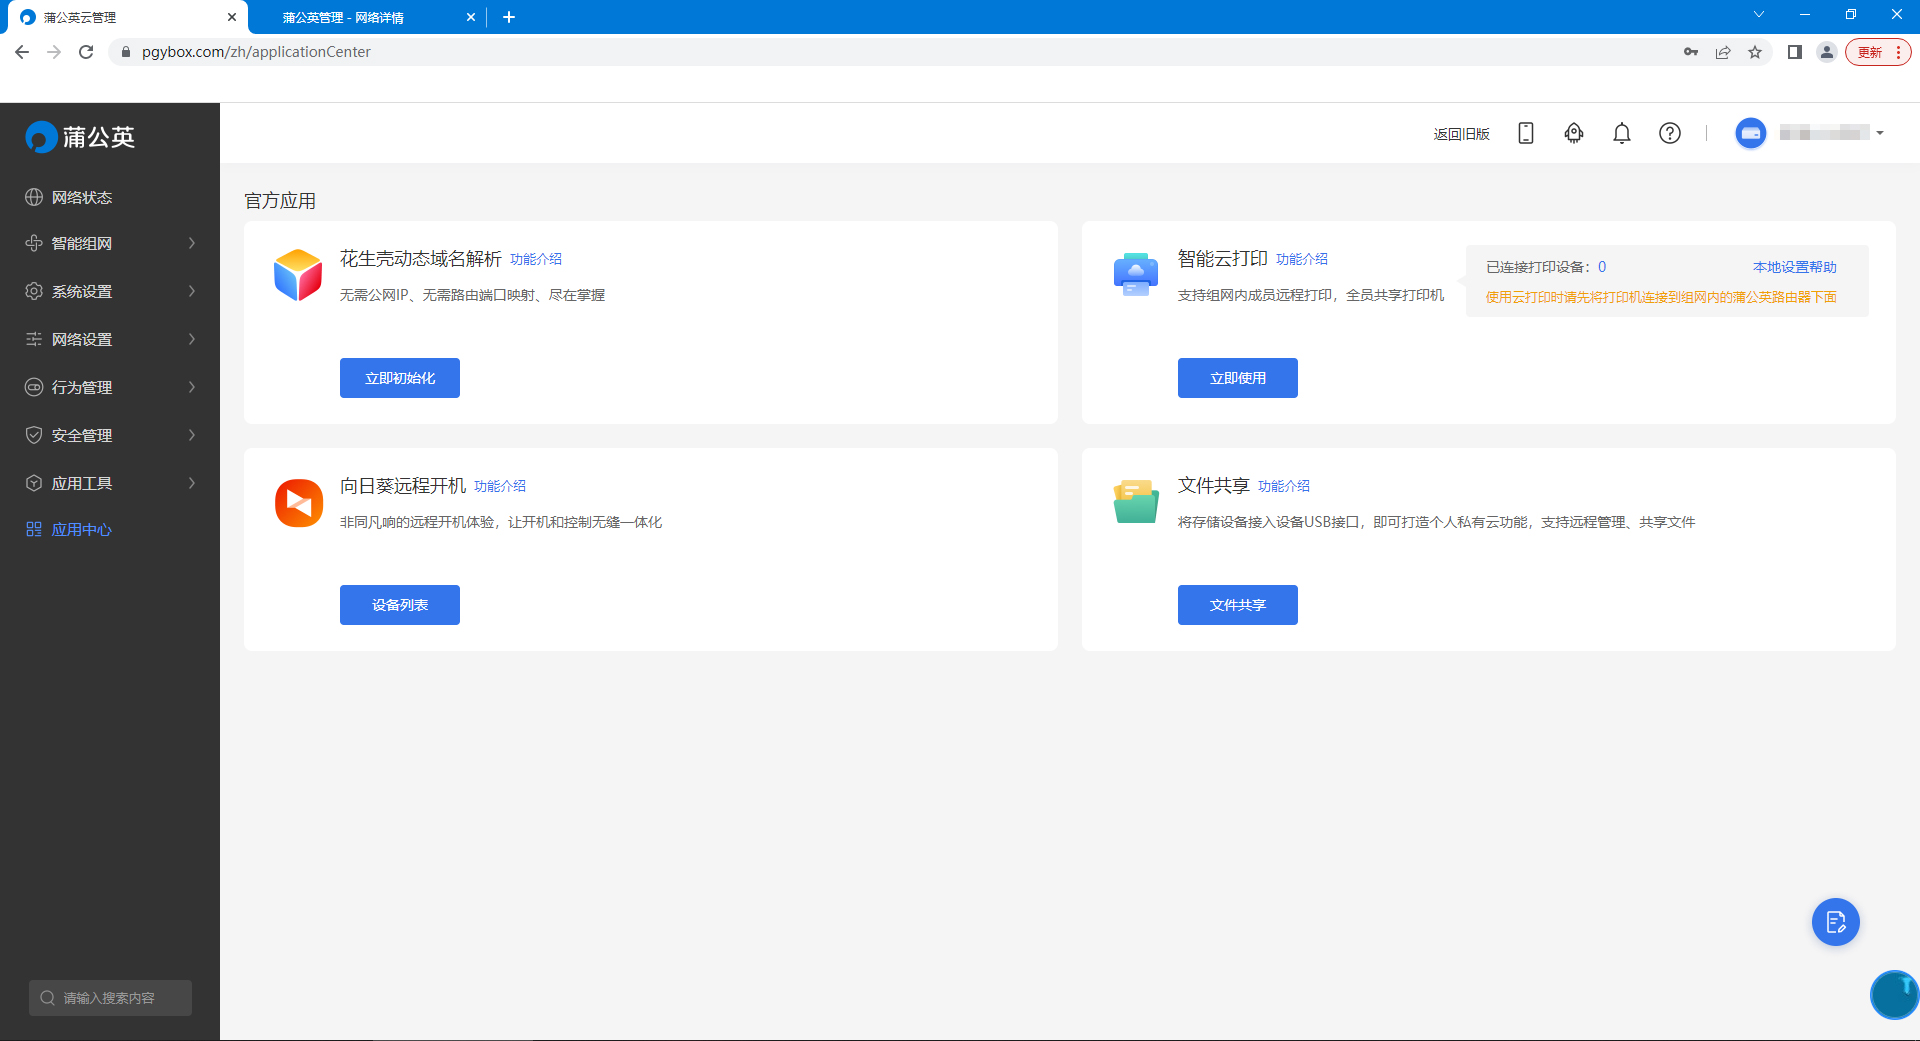This screenshot has height=1041, width=1920.
Task: Open the mobile app phone icon
Action: click(x=1524, y=133)
